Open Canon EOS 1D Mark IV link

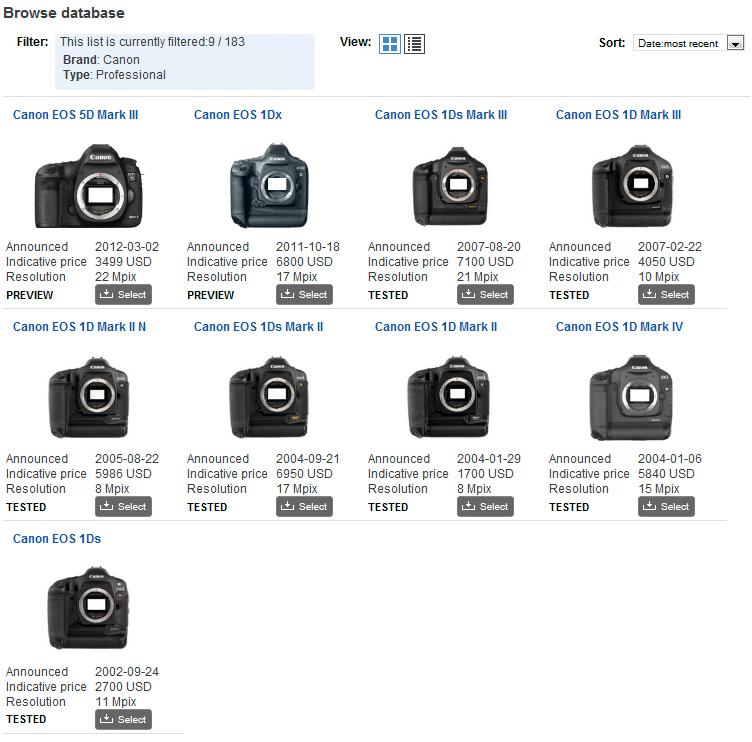(619, 327)
